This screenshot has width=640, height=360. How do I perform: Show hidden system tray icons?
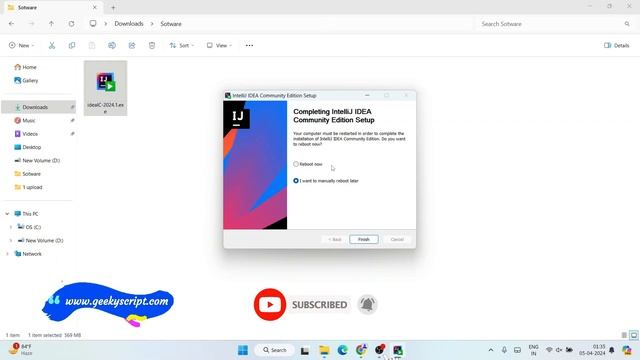(491, 350)
